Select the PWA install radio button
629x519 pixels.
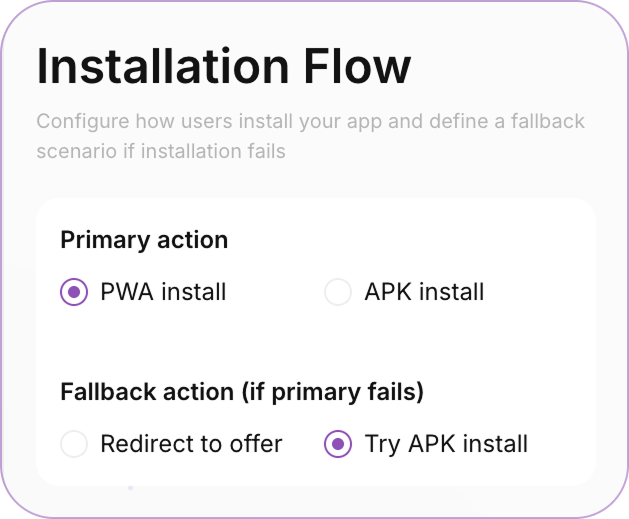[x=74, y=292]
